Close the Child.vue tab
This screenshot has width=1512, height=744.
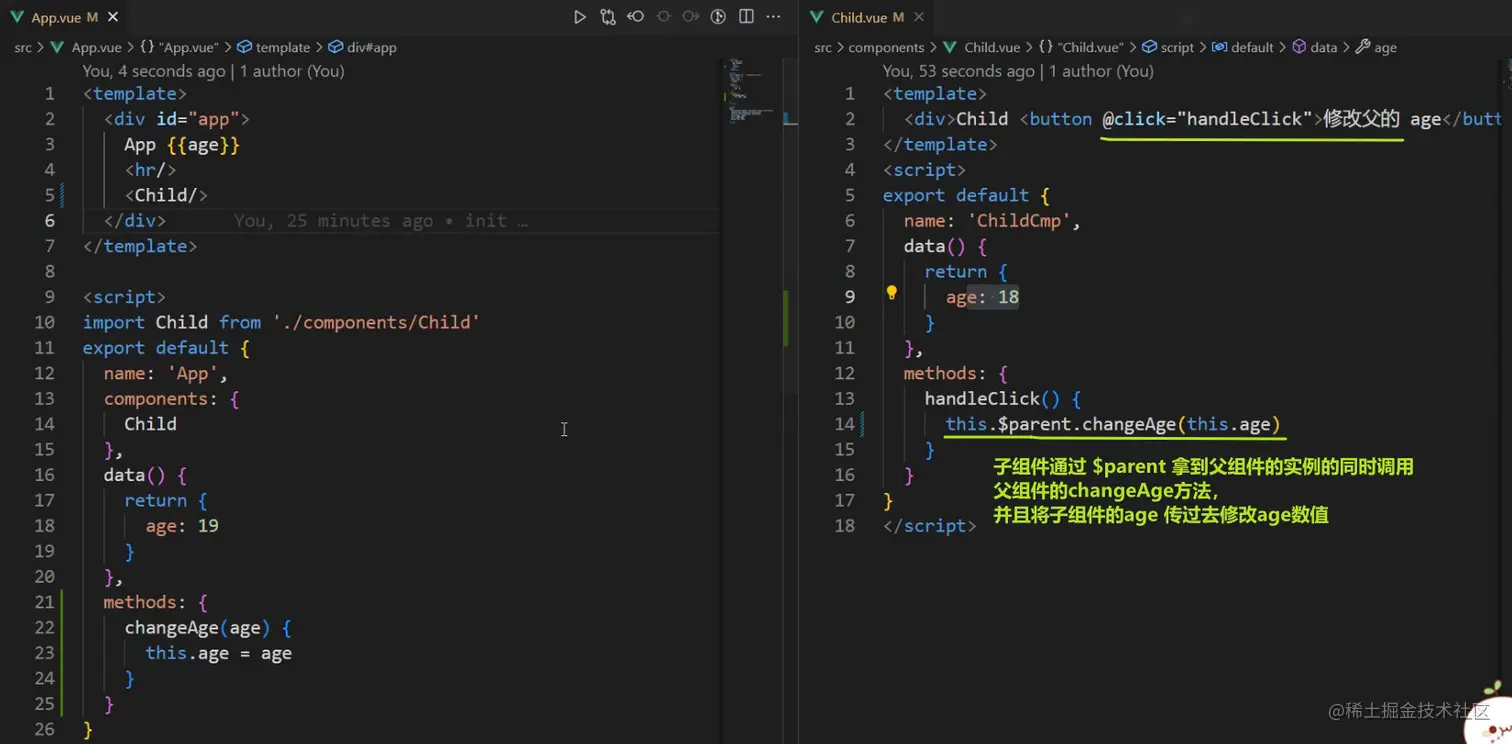coord(919,18)
